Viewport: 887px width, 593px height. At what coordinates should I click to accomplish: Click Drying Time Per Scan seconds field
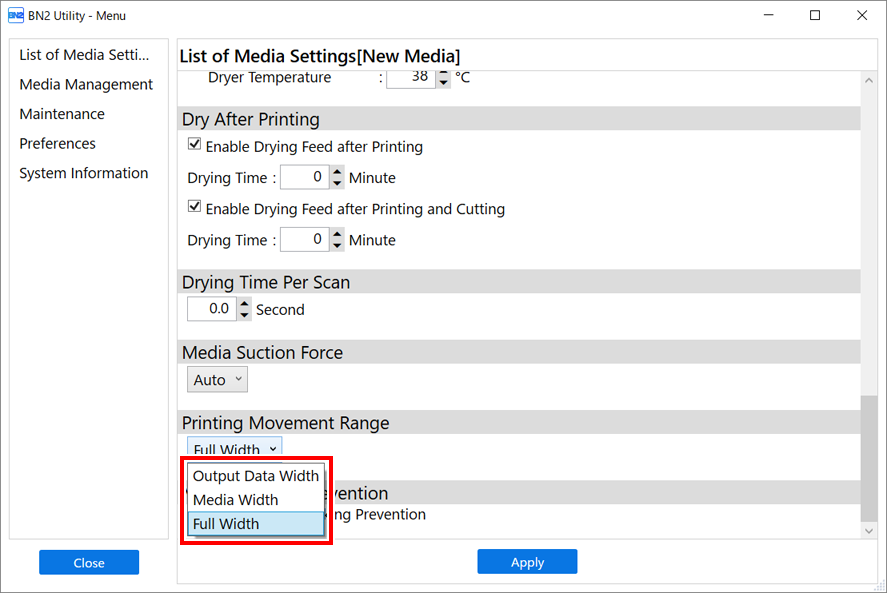point(212,309)
